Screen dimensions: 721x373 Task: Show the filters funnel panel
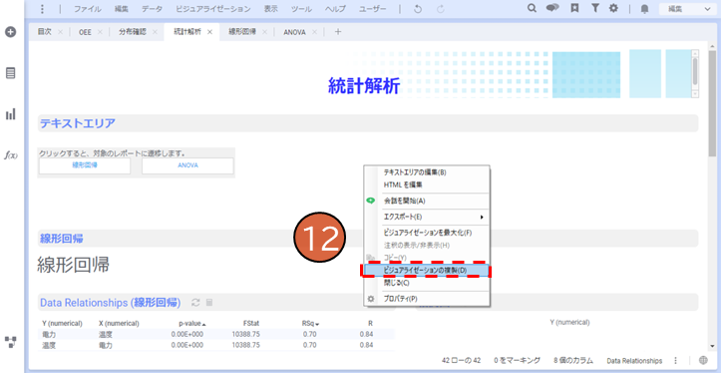point(595,8)
